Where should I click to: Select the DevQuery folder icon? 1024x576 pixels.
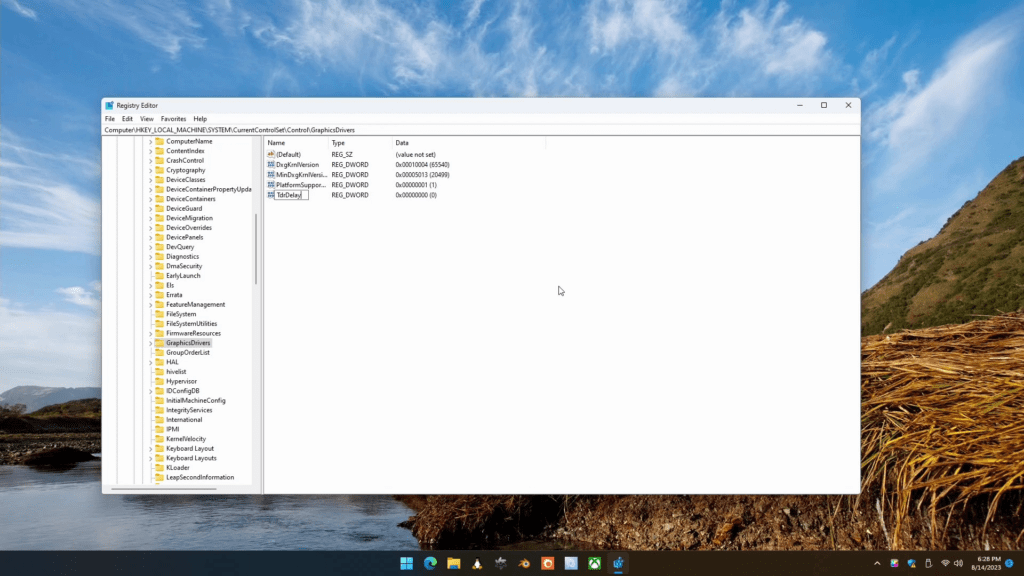coord(159,247)
